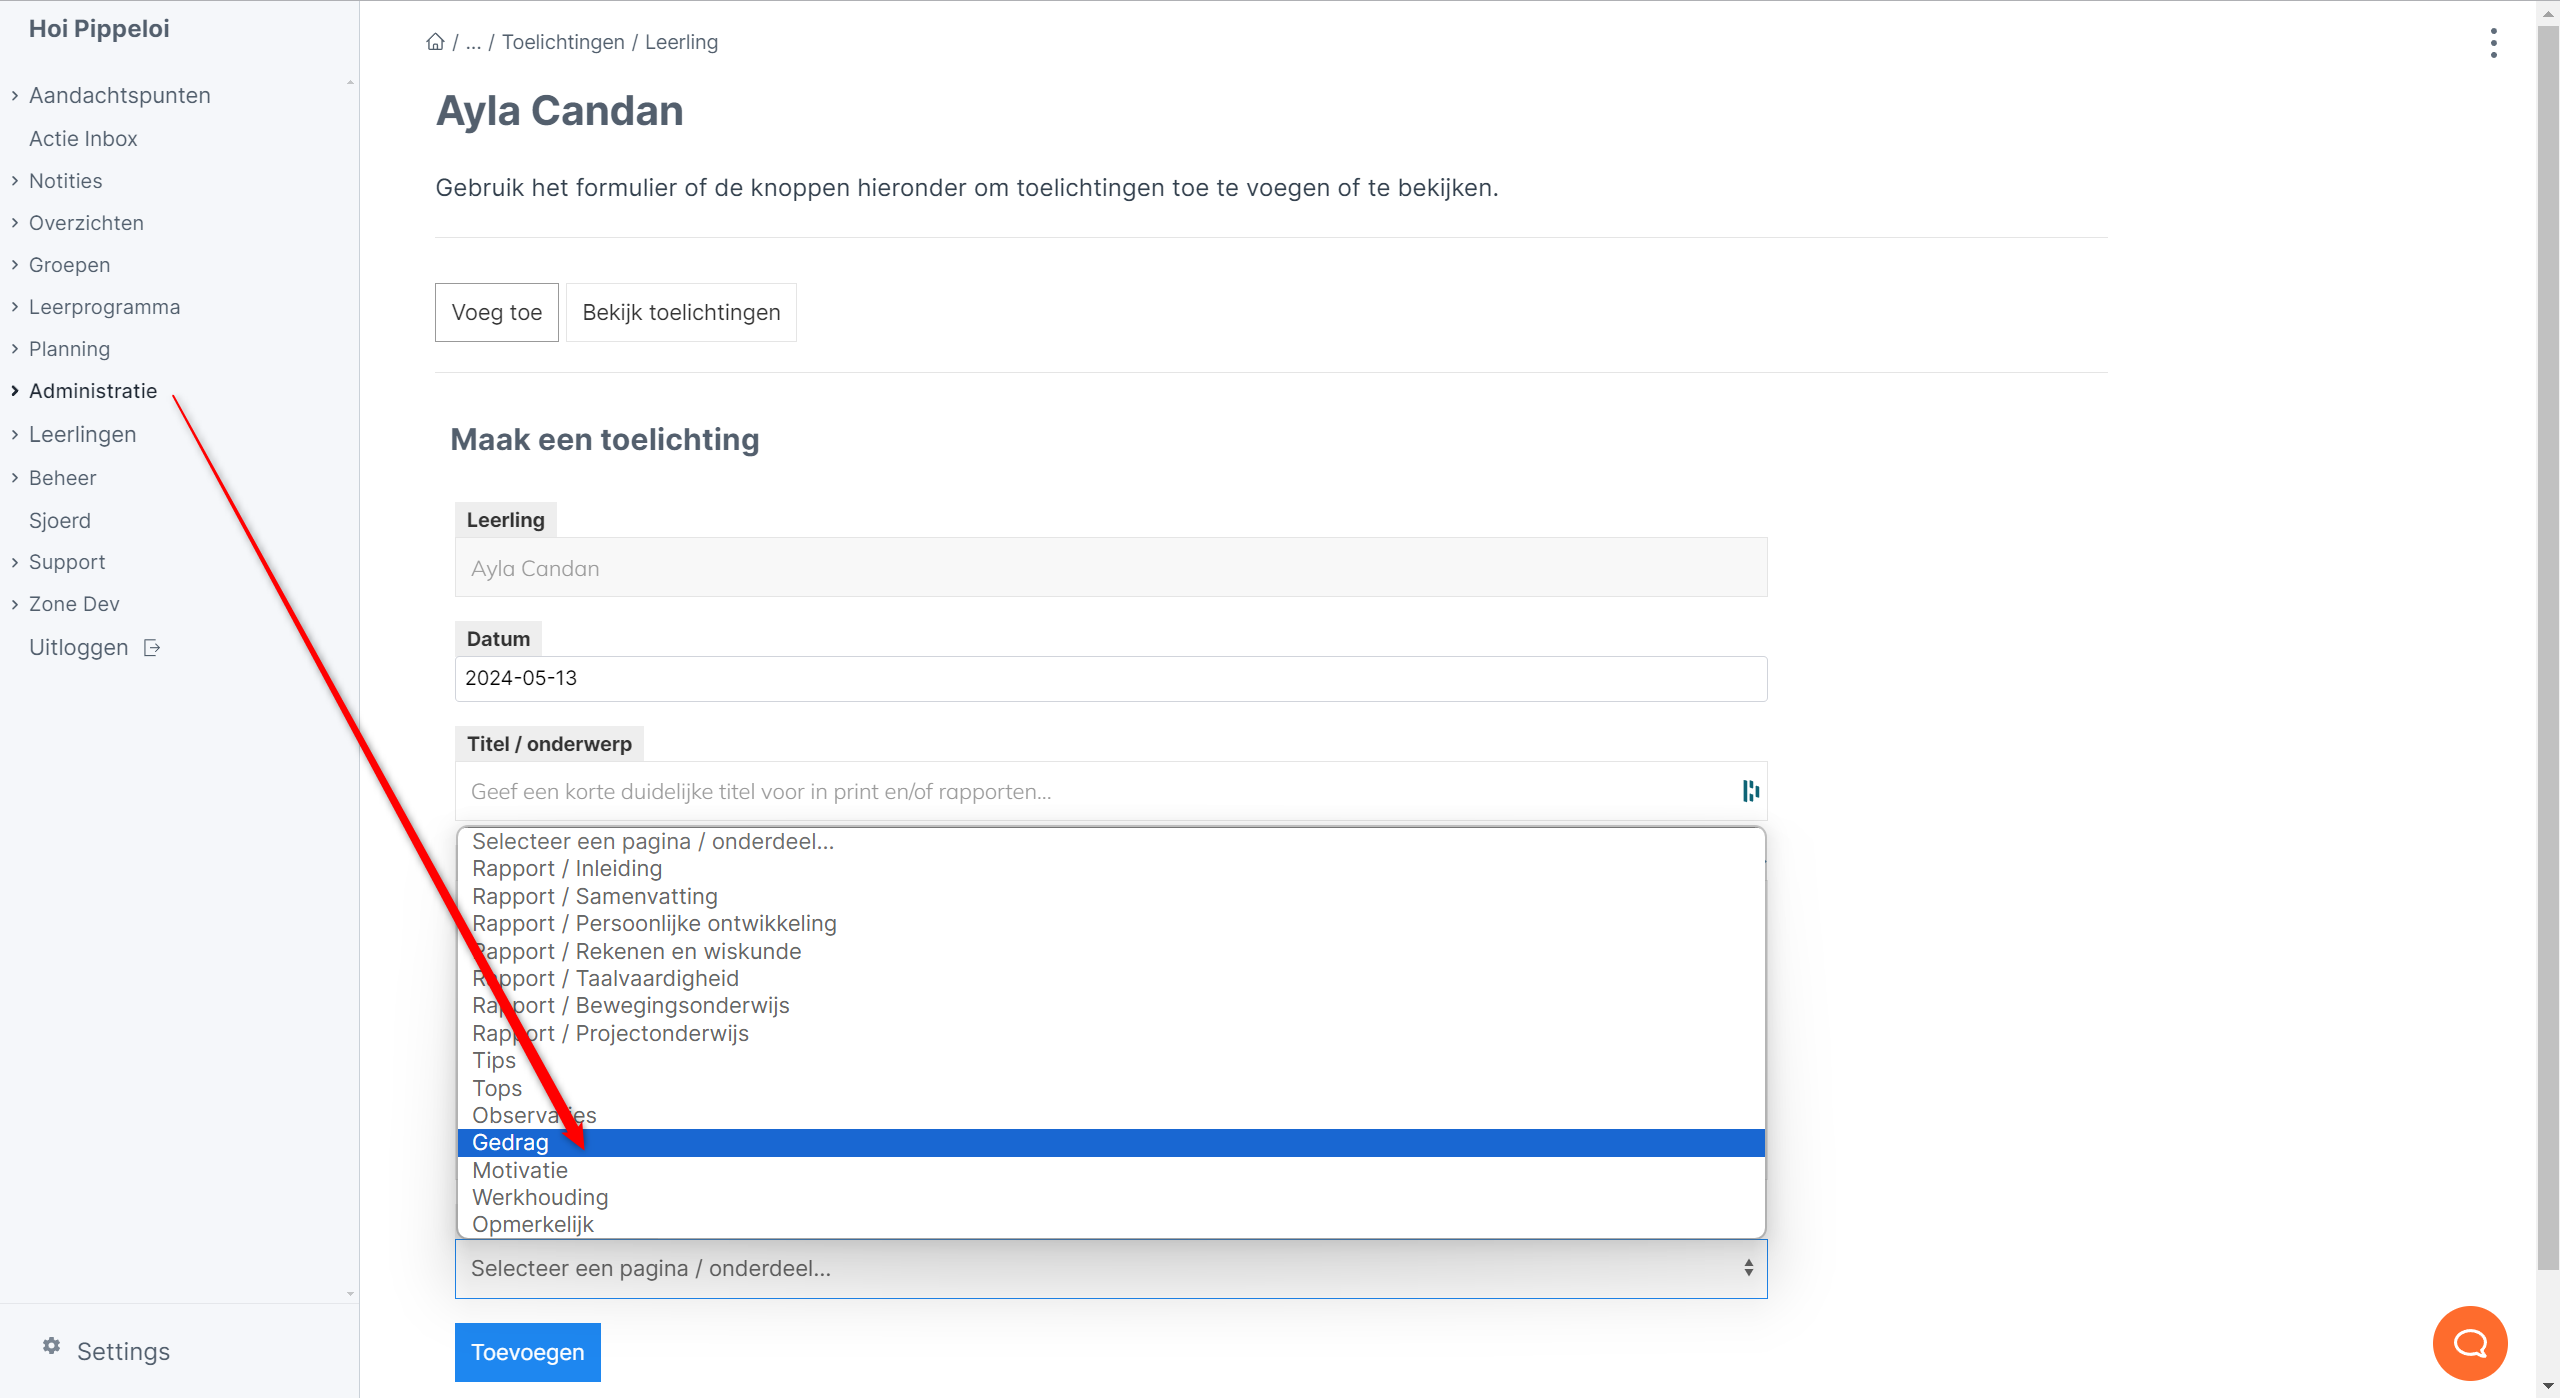Pick the Motivatie option
Image resolution: width=2560 pixels, height=1398 pixels.
[x=520, y=1170]
